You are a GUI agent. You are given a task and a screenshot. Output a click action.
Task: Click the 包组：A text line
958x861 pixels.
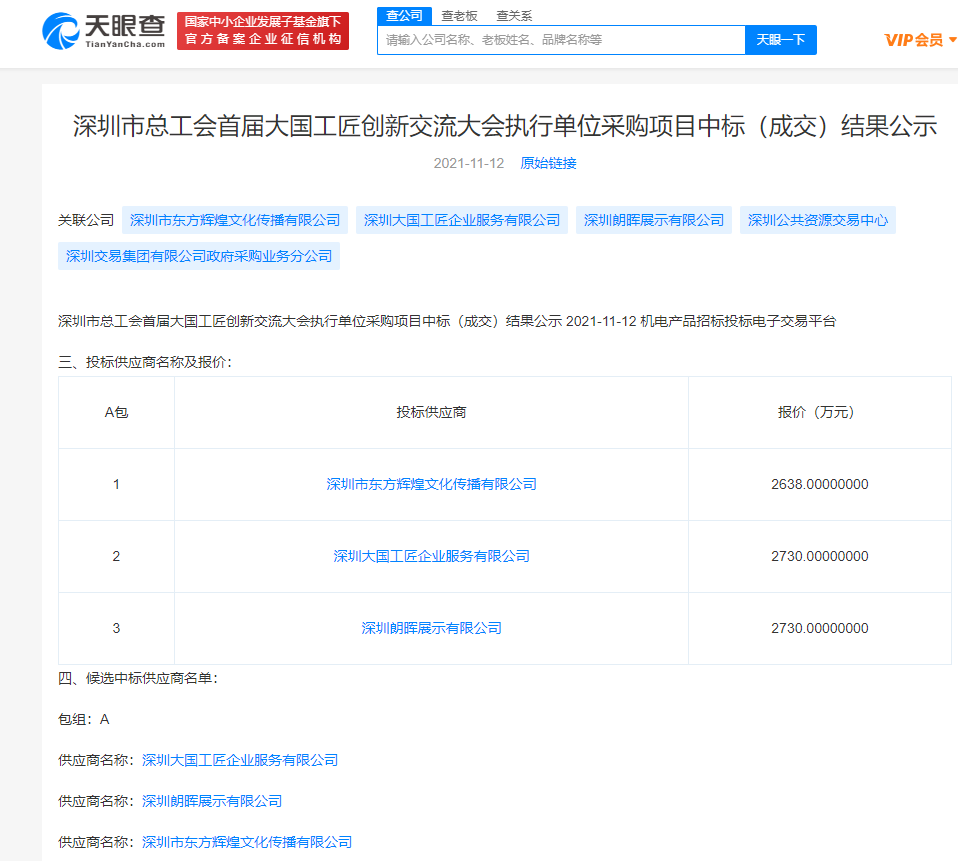84,719
